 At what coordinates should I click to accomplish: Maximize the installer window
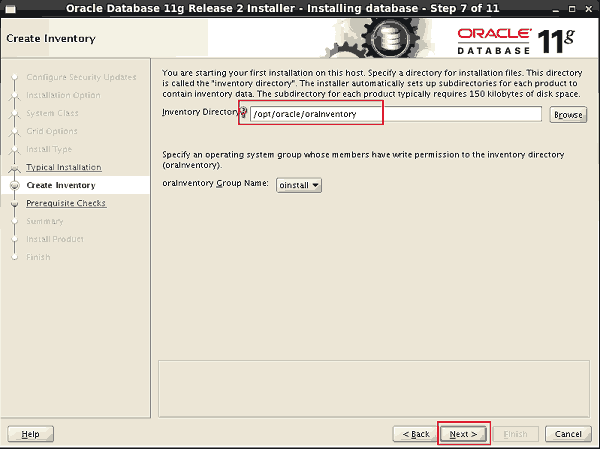click(572, 9)
